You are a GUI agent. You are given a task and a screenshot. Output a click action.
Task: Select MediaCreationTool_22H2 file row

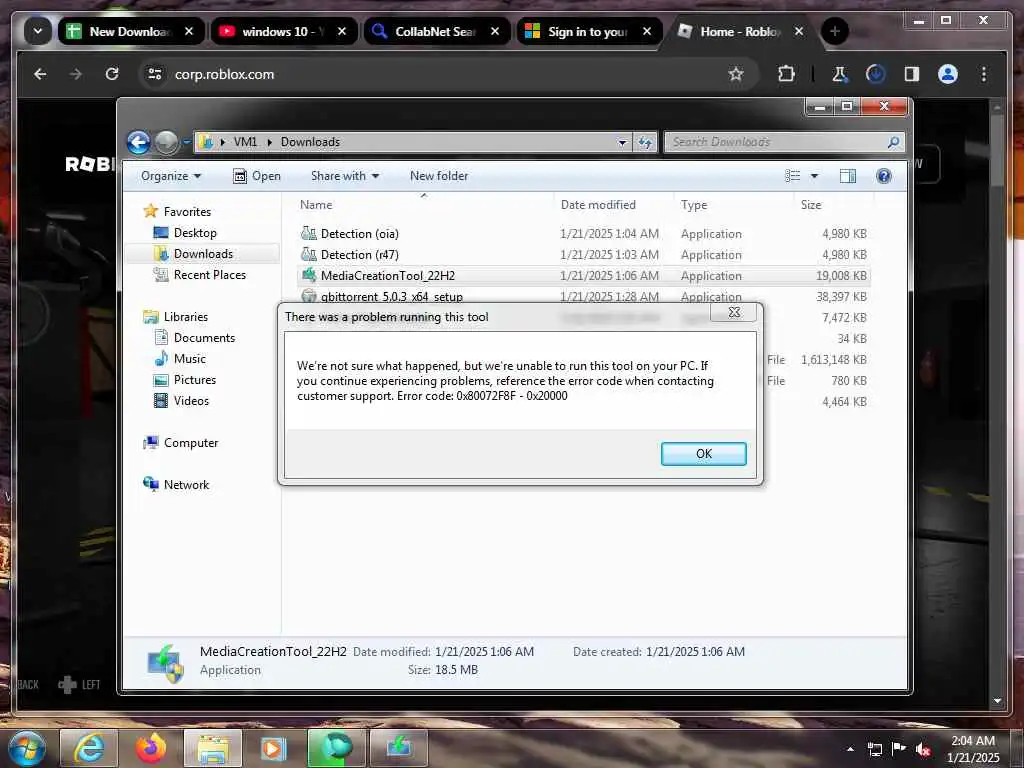click(x=583, y=276)
